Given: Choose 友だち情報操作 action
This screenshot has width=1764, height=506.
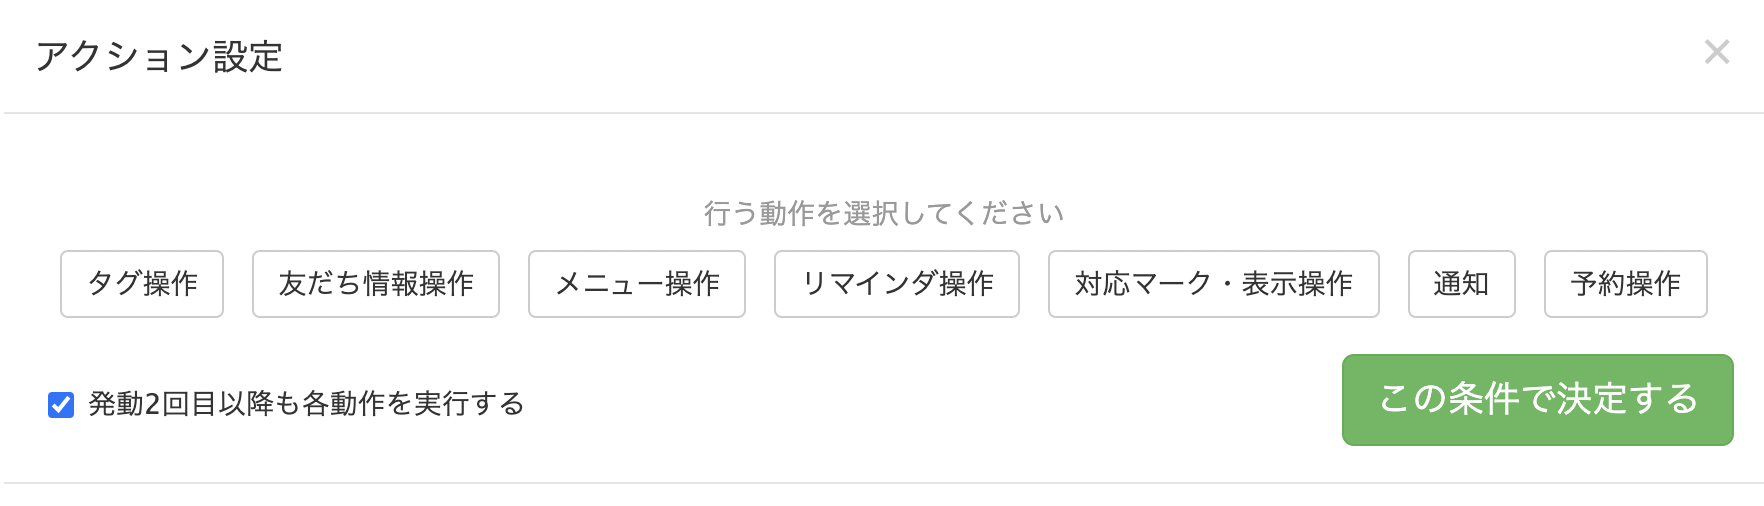Looking at the screenshot, I should [x=376, y=284].
